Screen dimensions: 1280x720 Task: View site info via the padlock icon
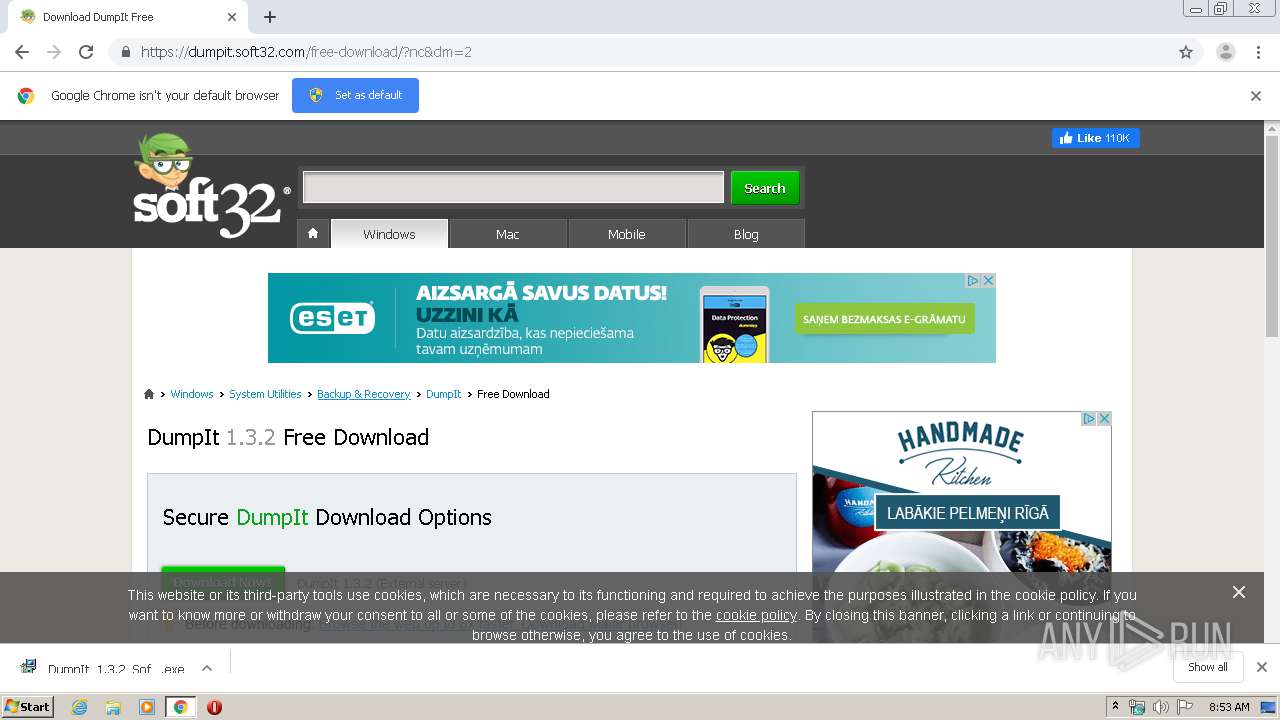pos(125,52)
